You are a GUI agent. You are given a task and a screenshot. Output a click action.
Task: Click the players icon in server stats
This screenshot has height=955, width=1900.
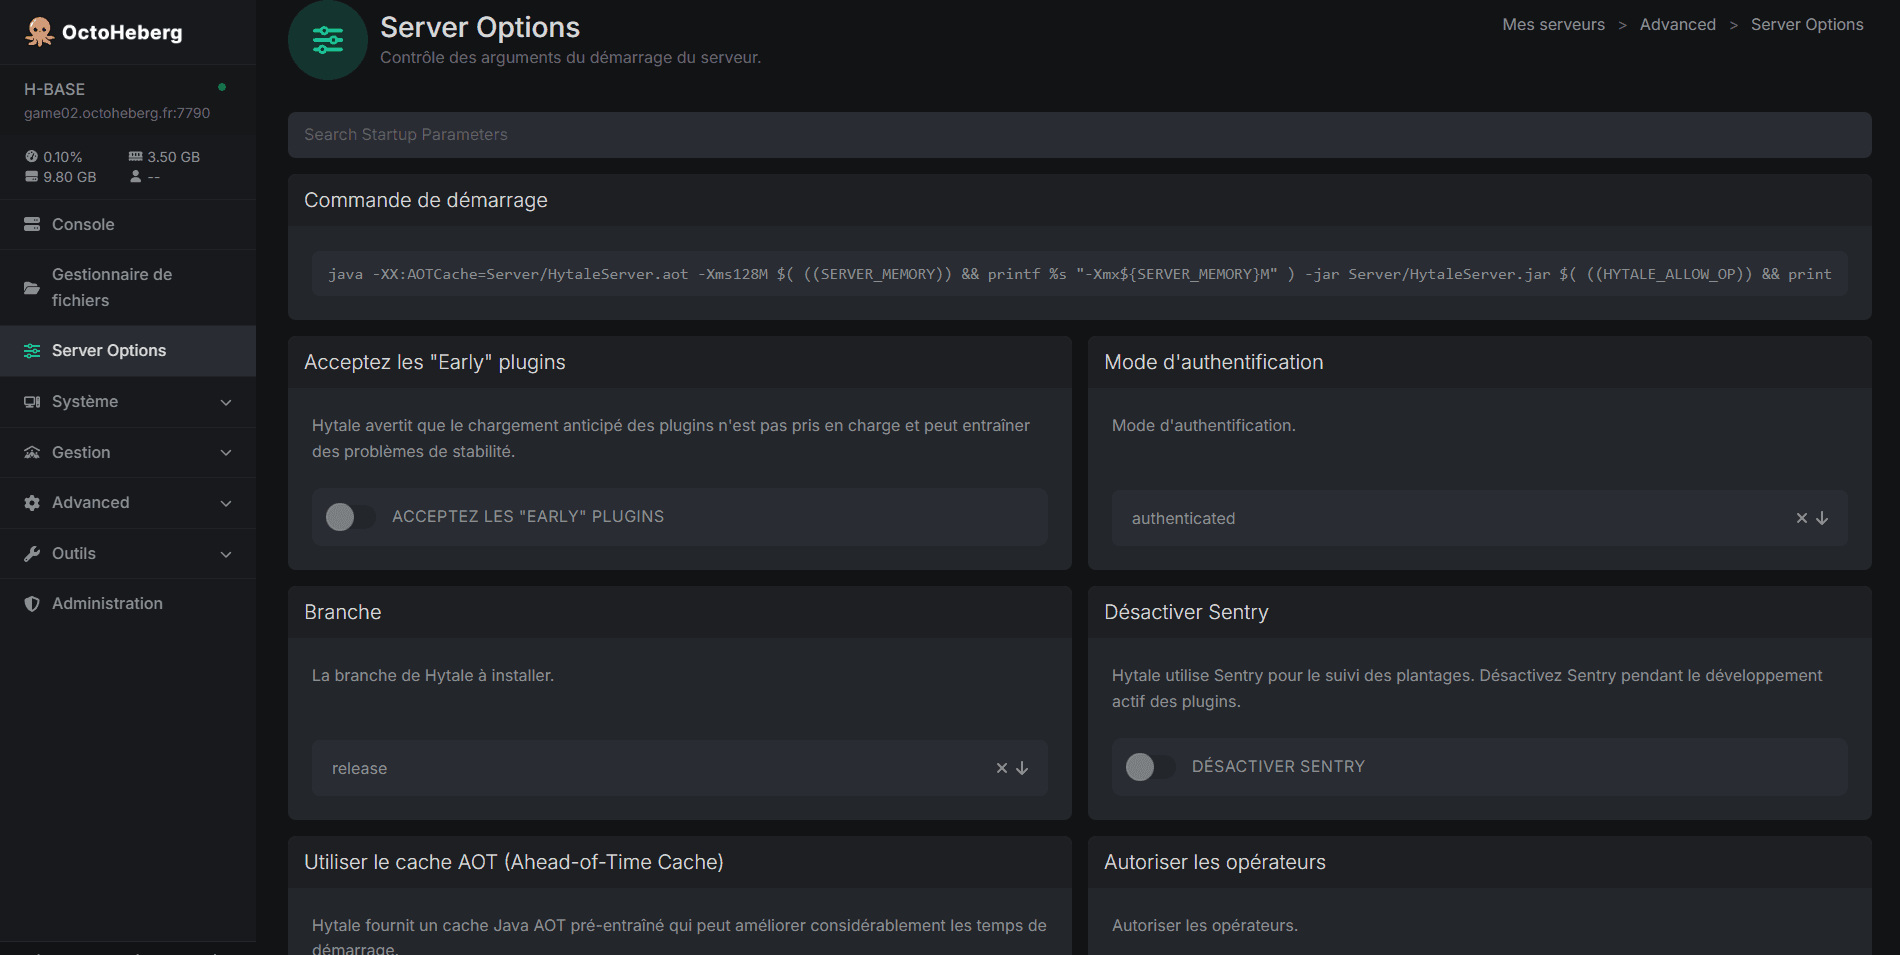click(135, 177)
